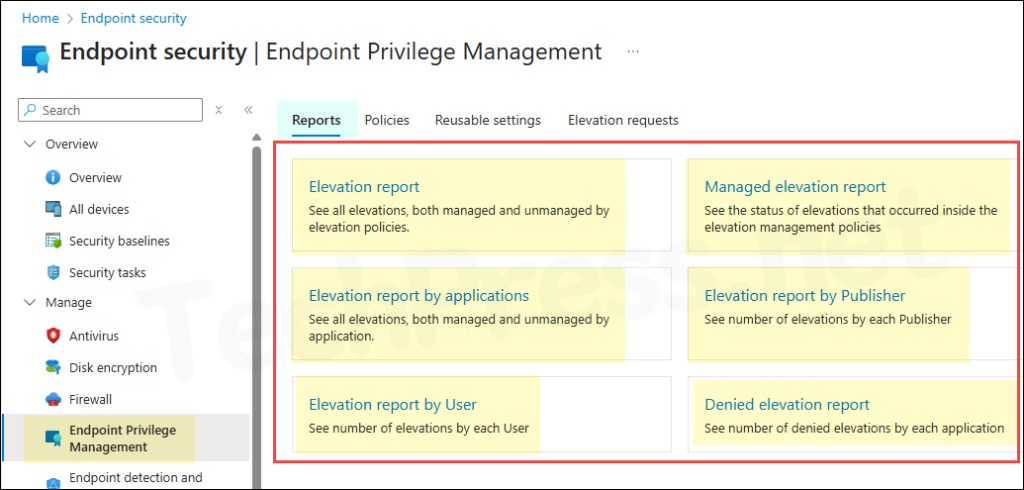The image size is (1024, 490).
Task: Select Overview item in sidebar
Action: point(95,178)
